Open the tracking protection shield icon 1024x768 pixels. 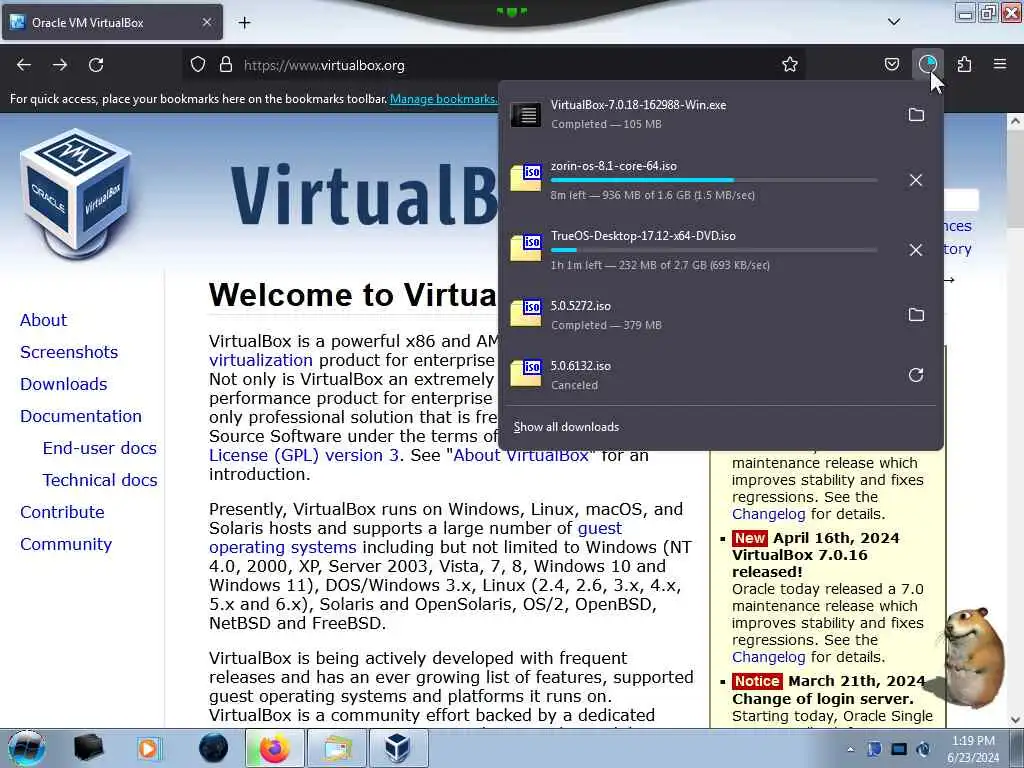tap(198, 65)
